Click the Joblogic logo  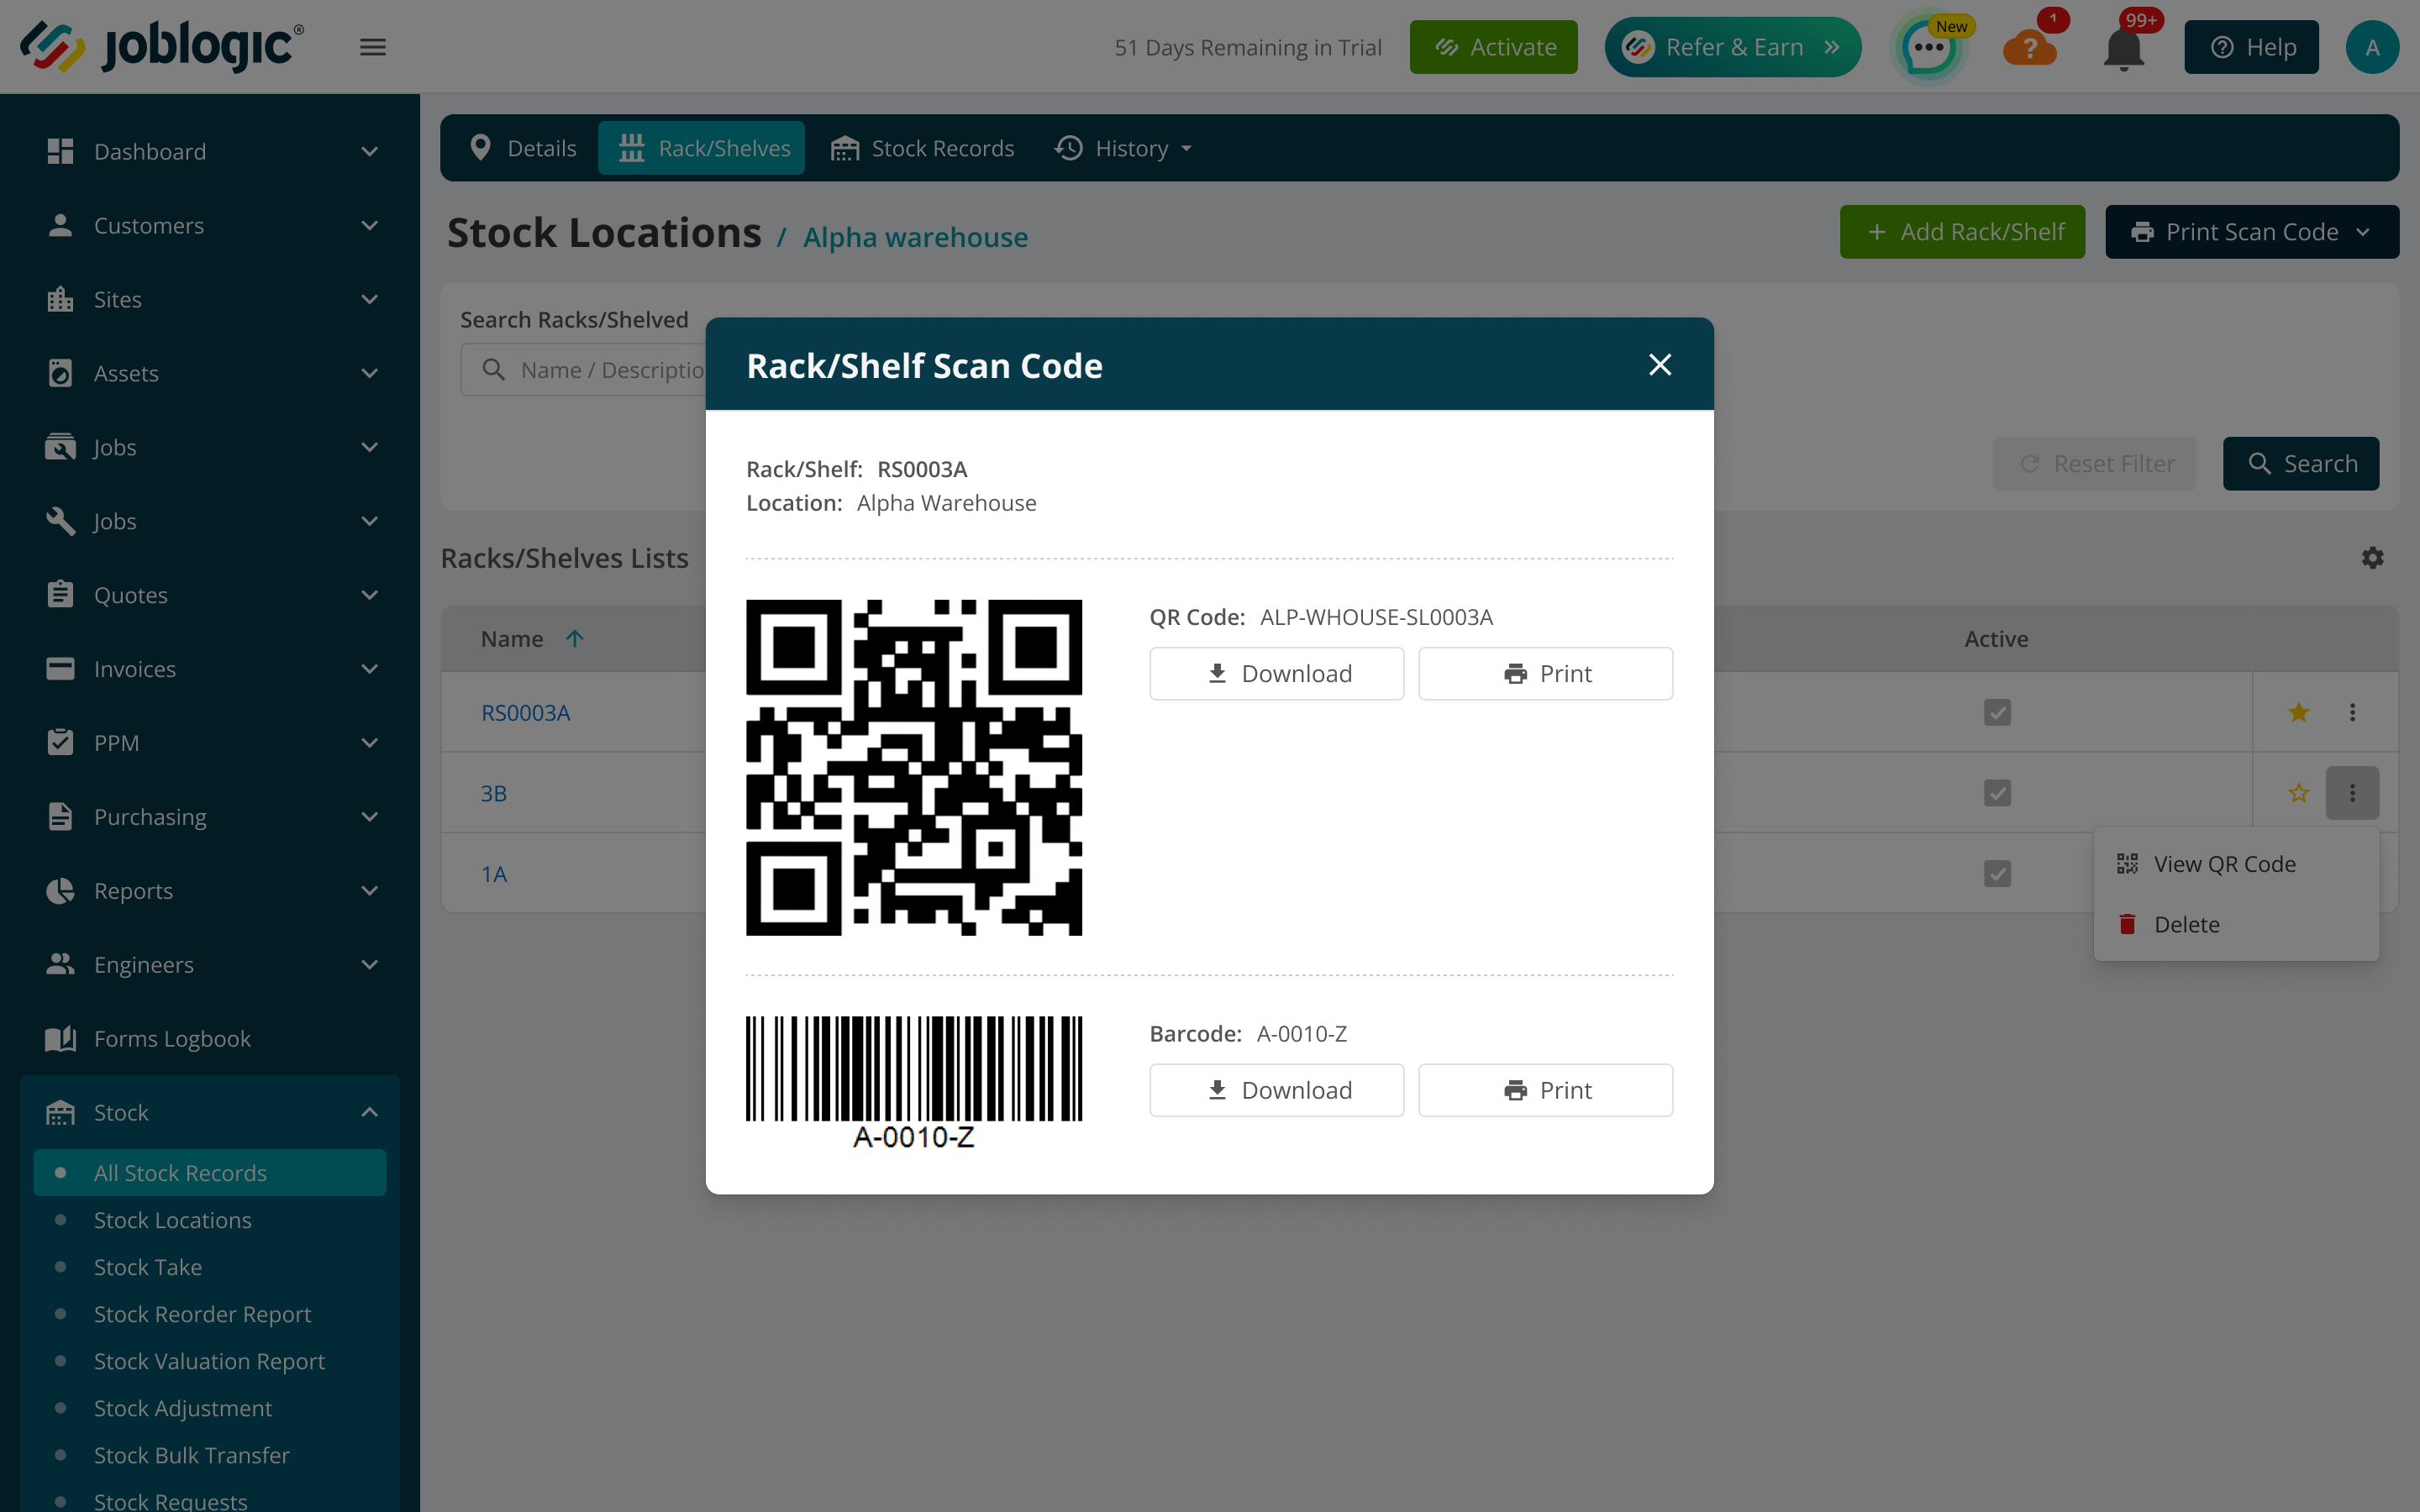pos(162,46)
